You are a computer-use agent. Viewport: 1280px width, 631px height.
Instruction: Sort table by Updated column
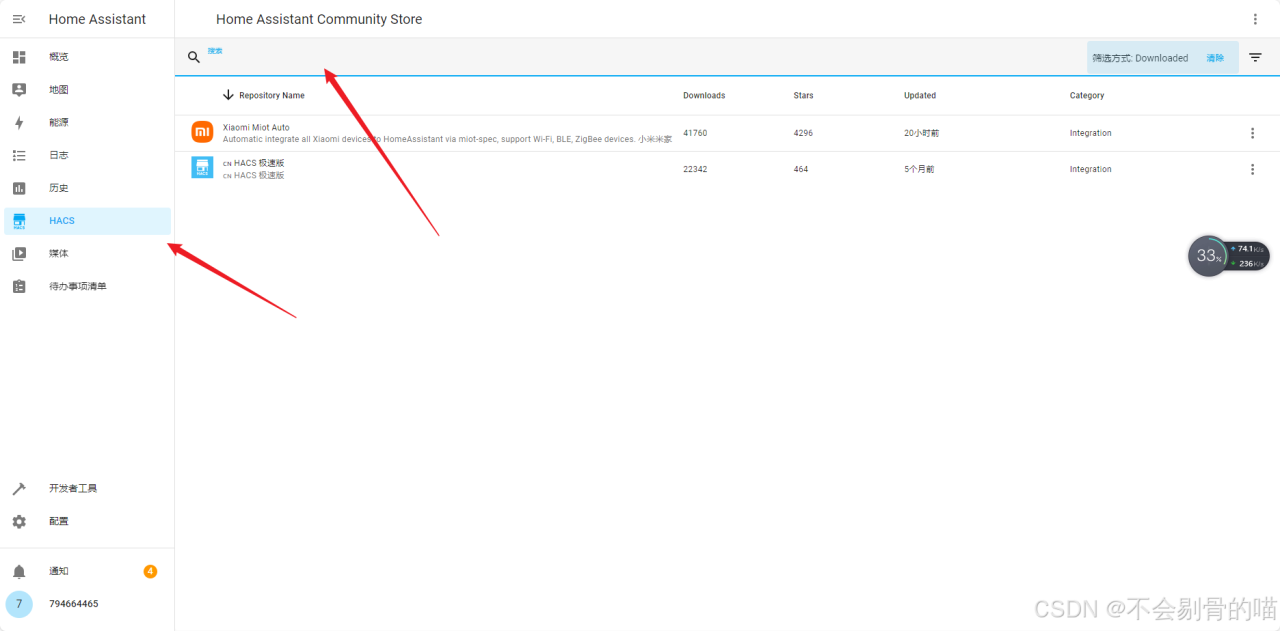tap(920, 96)
